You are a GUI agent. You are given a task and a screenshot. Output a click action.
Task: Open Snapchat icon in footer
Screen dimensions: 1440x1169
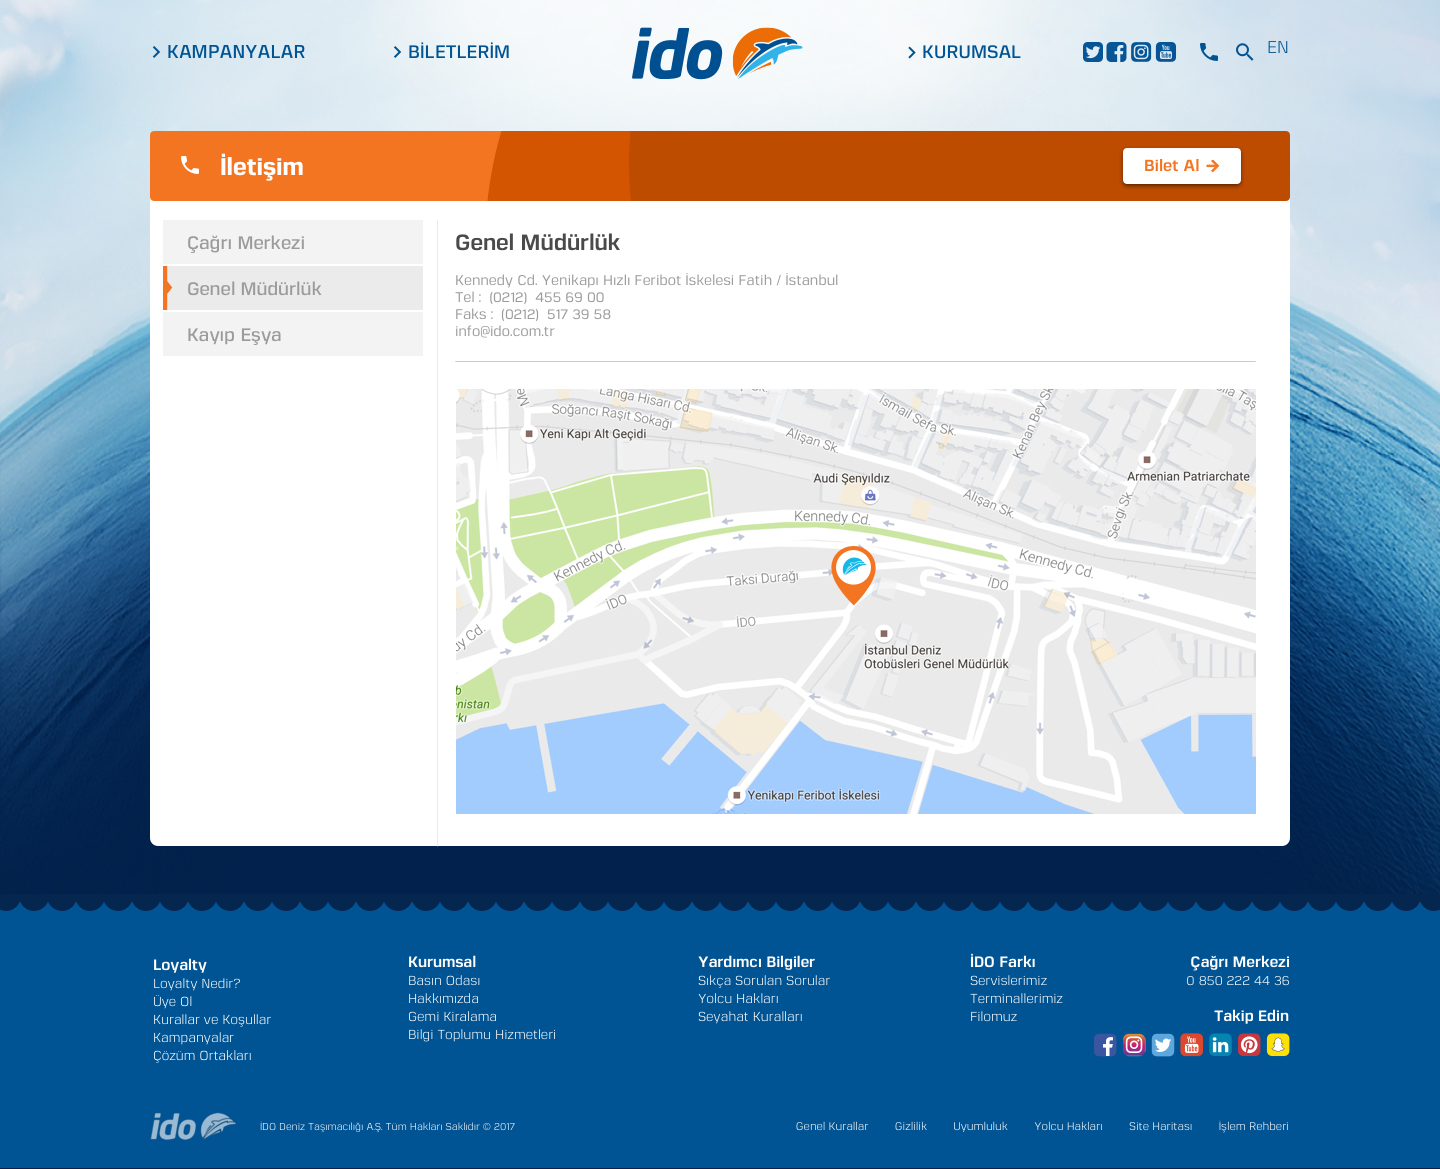(x=1278, y=1045)
